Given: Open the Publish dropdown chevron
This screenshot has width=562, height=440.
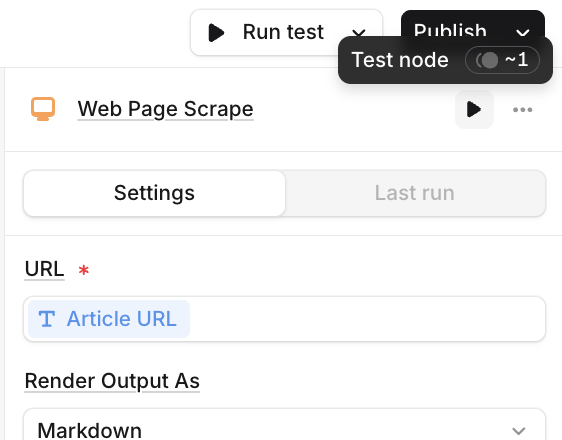Looking at the screenshot, I should tap(523, 33).
